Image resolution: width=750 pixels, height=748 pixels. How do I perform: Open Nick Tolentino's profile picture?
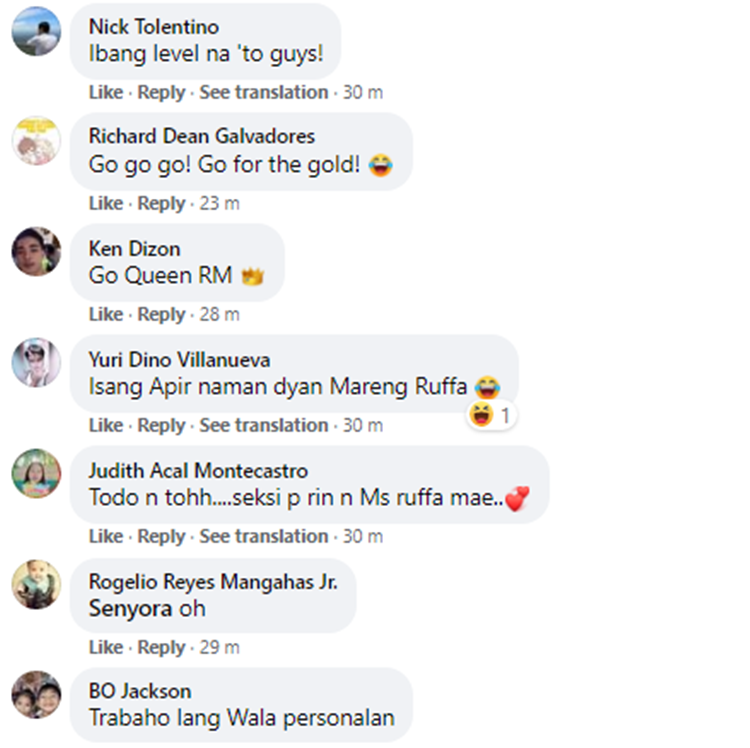[36, 31]
